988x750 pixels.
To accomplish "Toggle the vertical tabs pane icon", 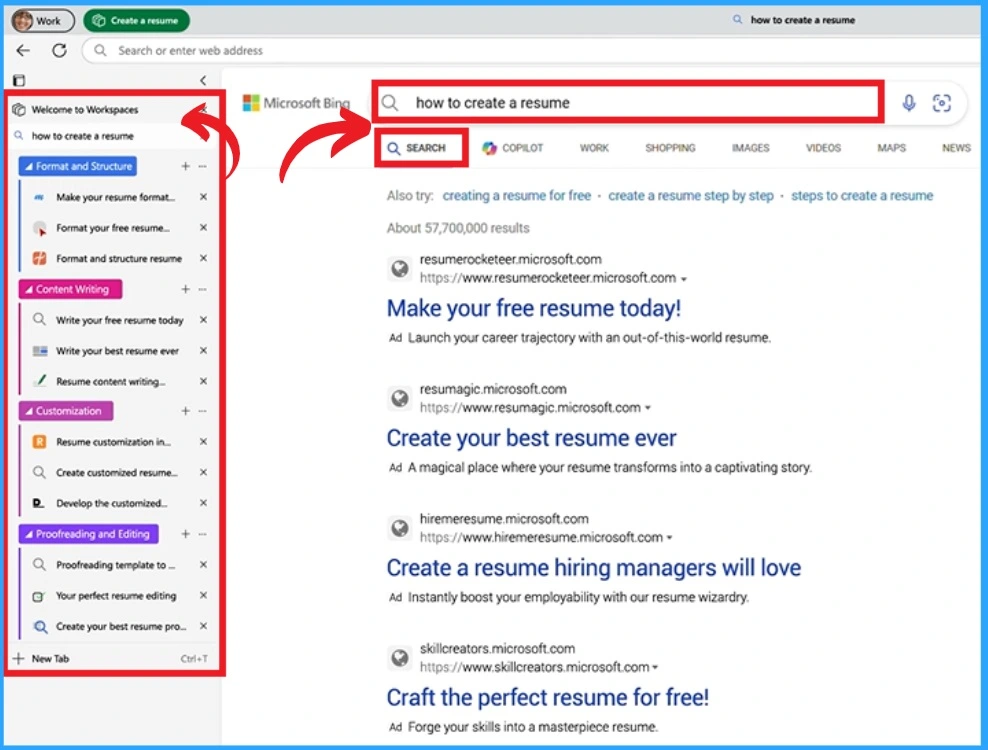I will (x=19, y=80).
